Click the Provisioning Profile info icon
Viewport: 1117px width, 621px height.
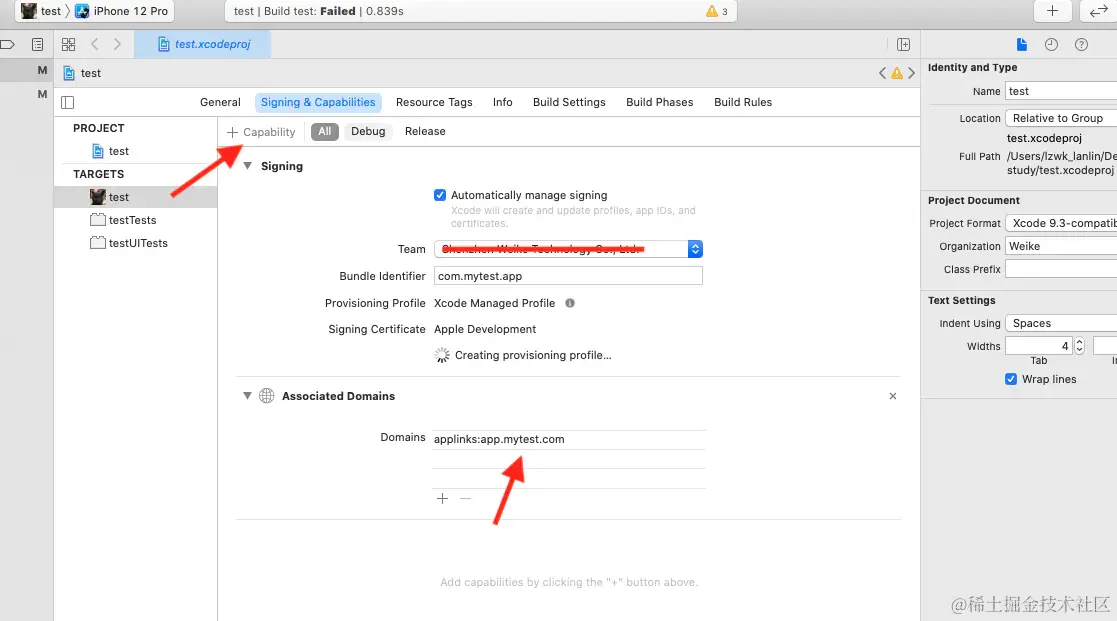click(570, 303)
